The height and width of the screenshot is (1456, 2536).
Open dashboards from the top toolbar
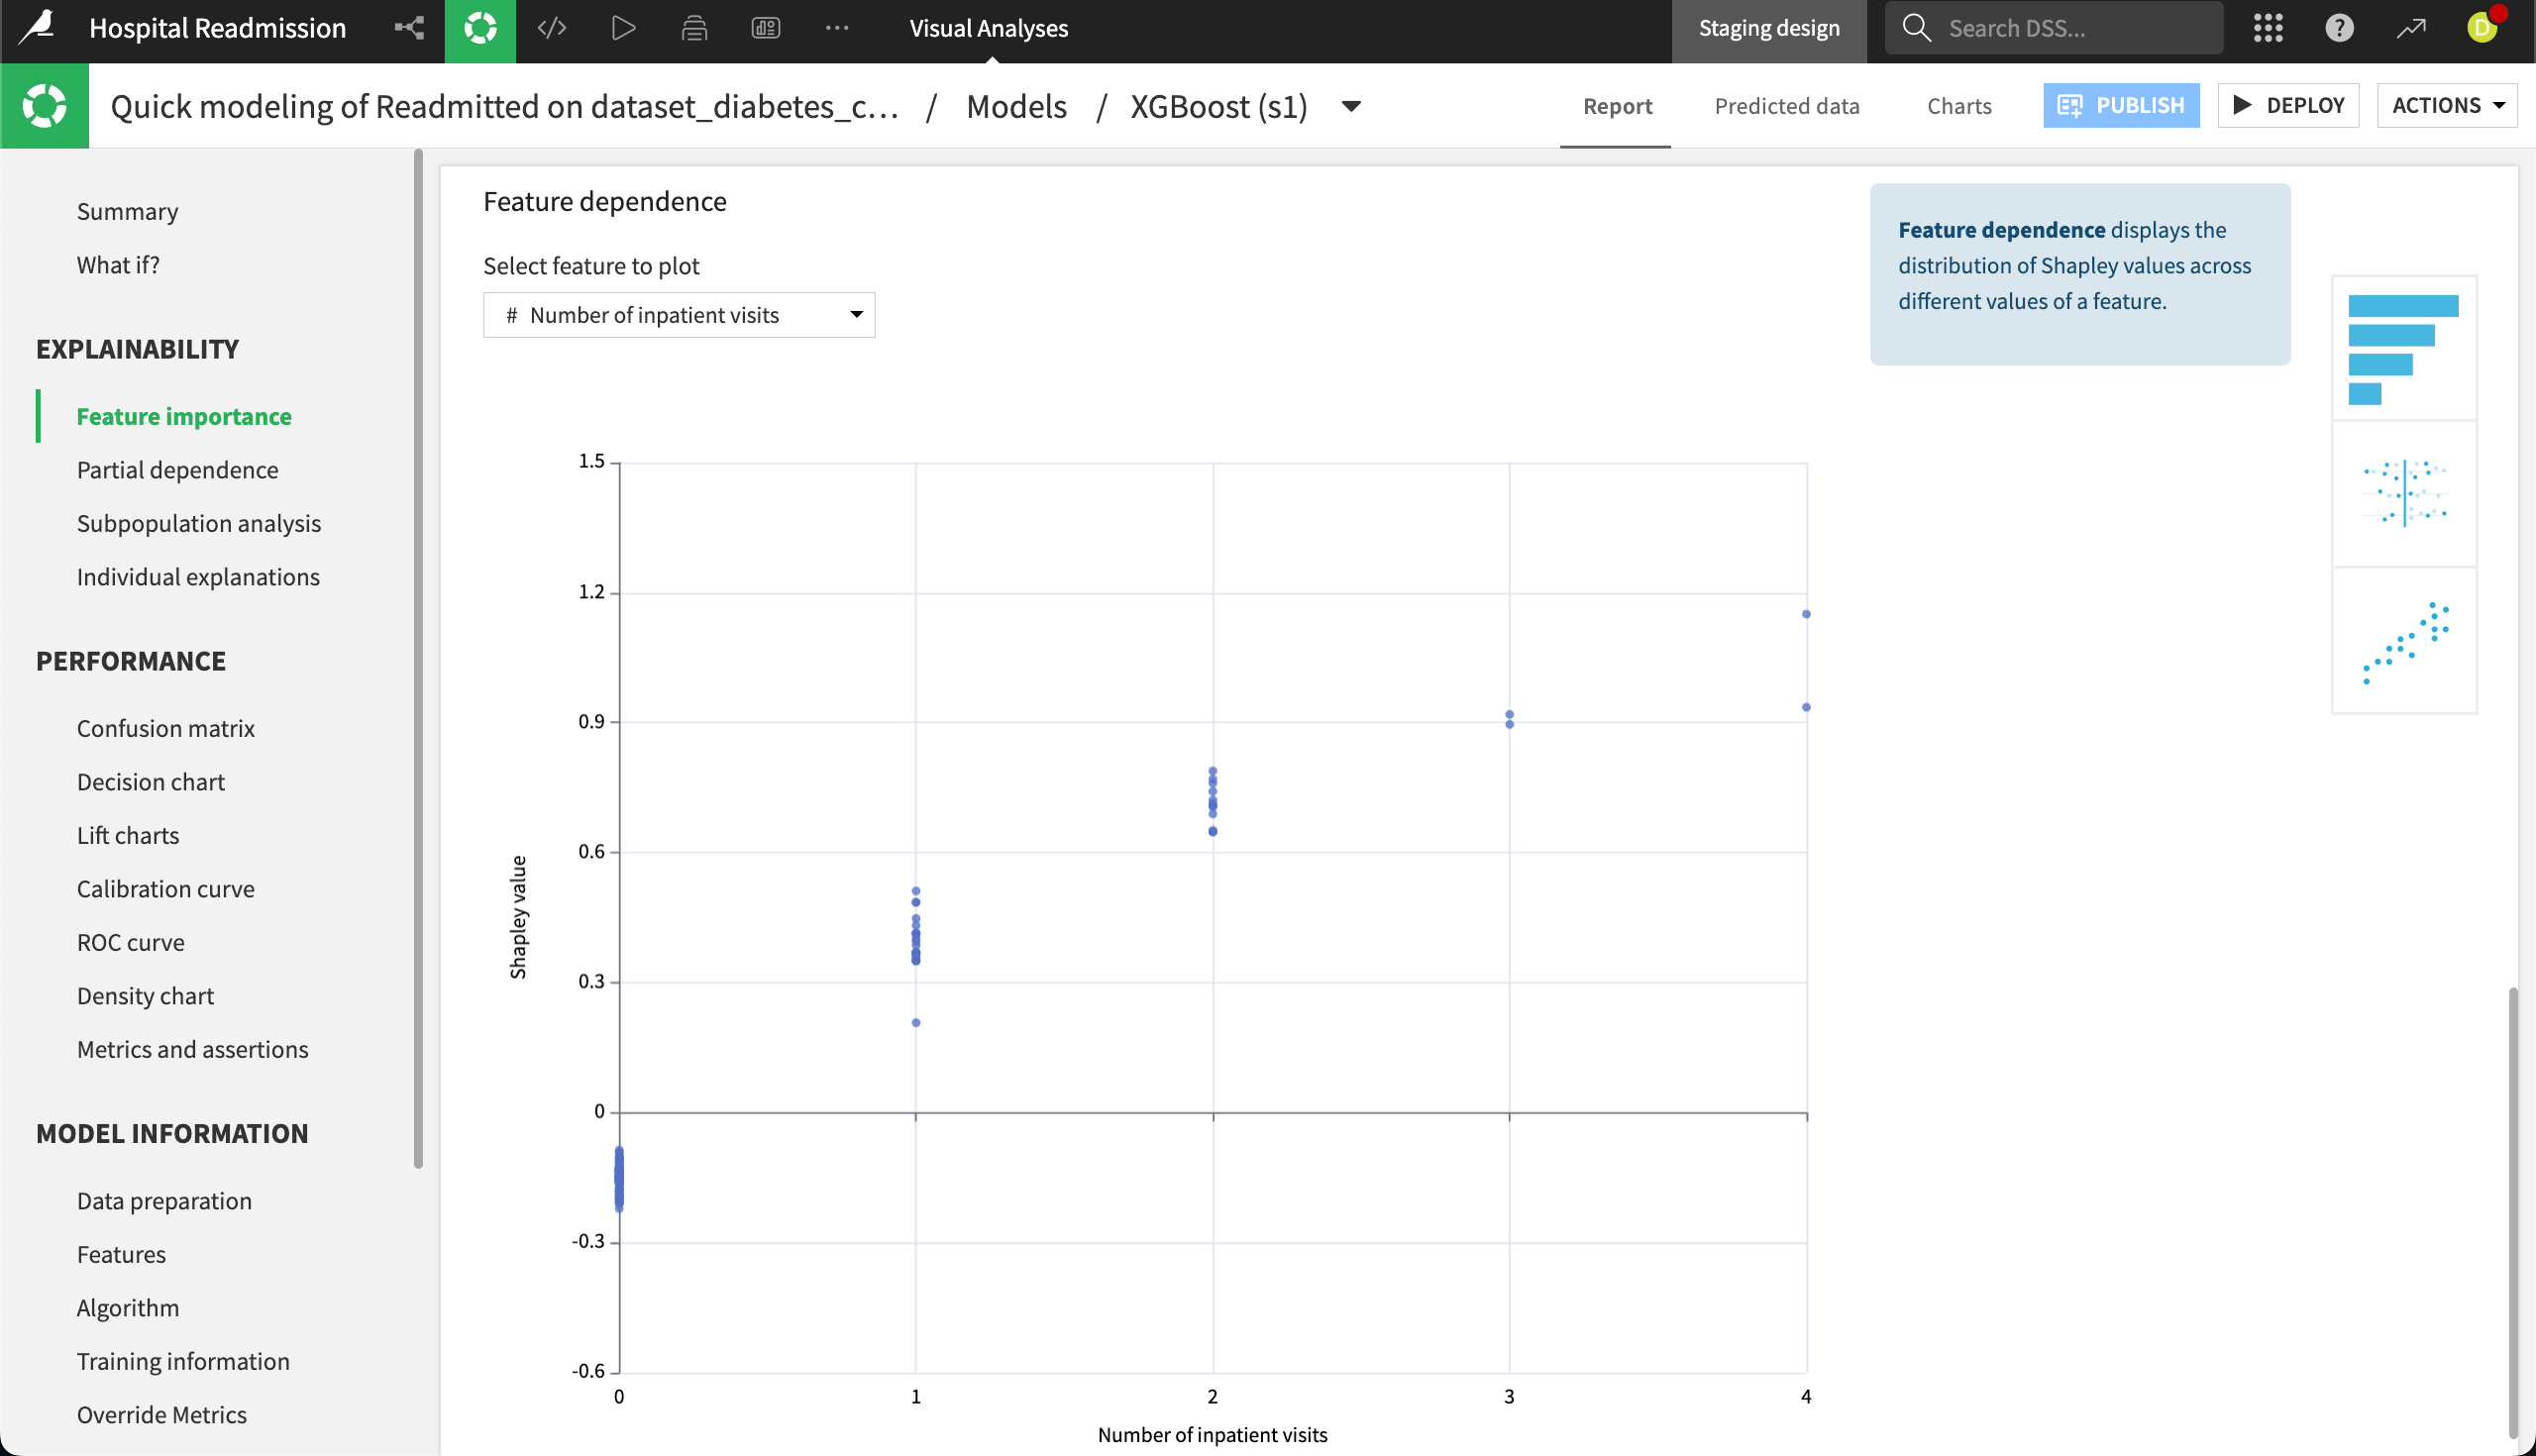click(x=765, y=28)
